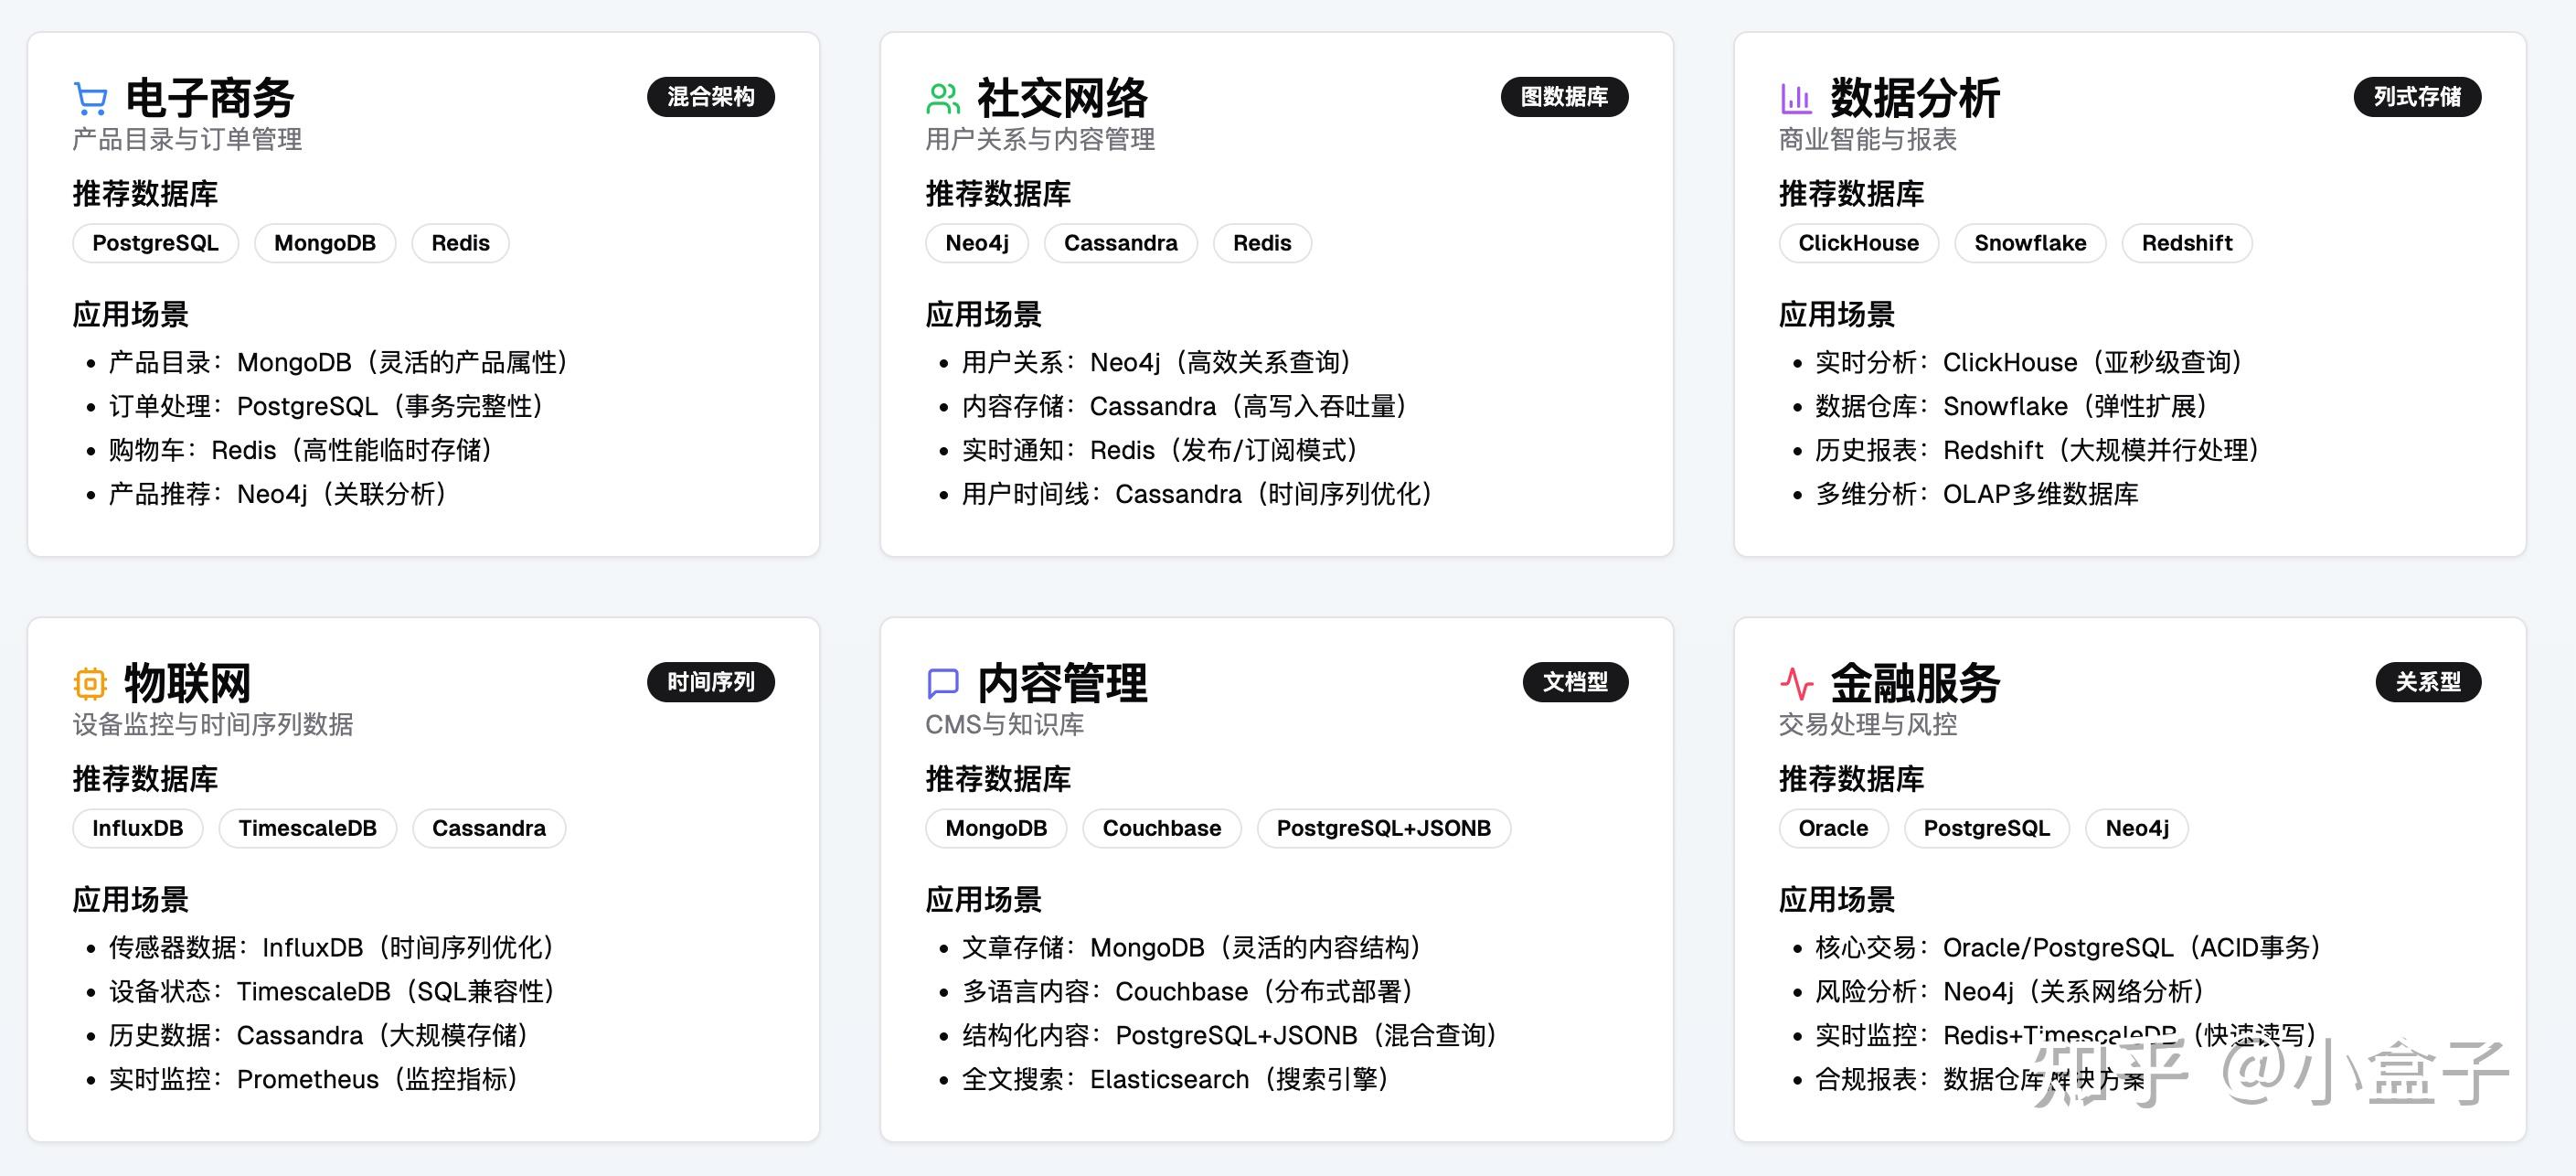Image resolution: width=2576 pixels, height=1176 pixels.
Task: Select the TimescaleDB tag
Action: [x=307, y=828]
